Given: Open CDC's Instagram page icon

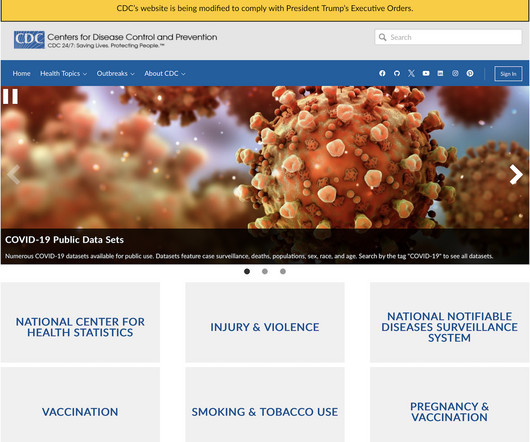Looking at the screenshot, I should point(455,73).
